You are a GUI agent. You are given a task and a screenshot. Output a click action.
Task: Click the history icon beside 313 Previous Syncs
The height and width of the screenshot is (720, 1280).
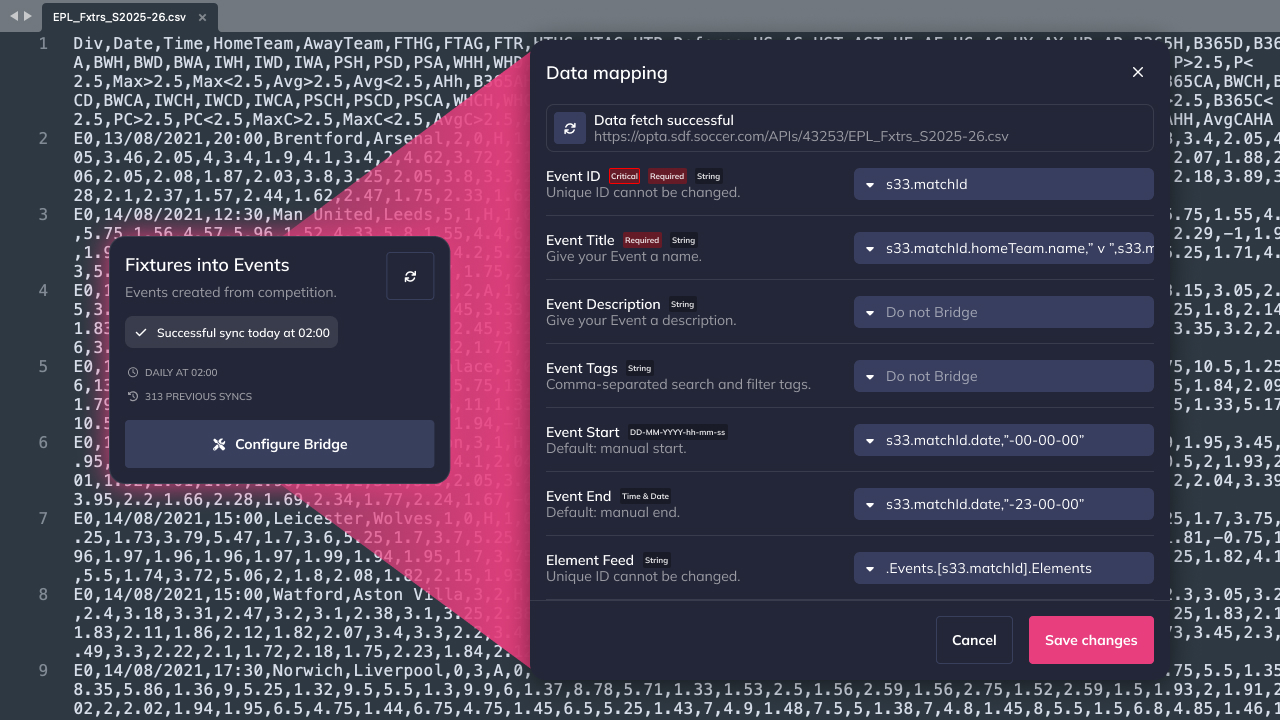click(x=133, y=396)
